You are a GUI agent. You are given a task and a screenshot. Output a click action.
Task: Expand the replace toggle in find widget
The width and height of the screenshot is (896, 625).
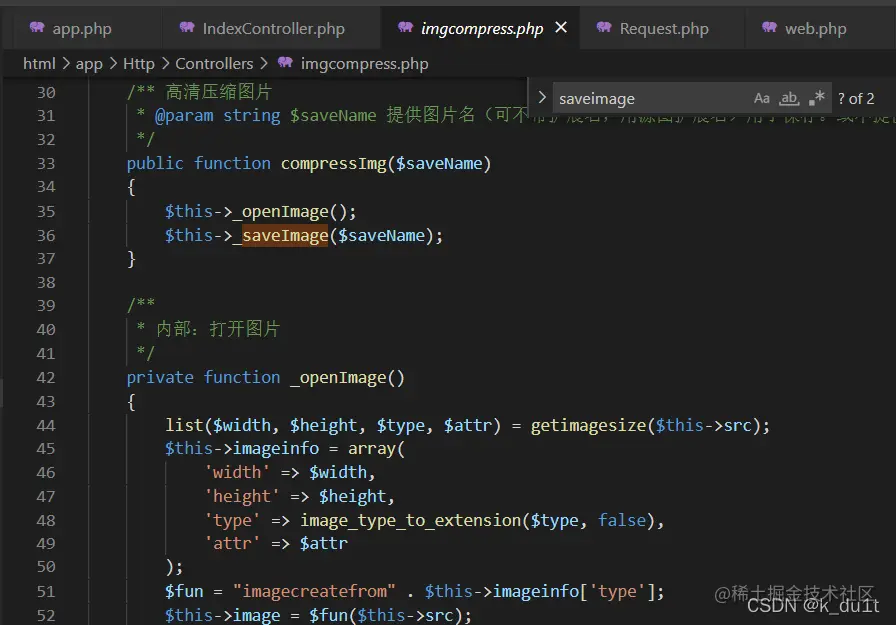pyautogui.click(x=542, y=98)
